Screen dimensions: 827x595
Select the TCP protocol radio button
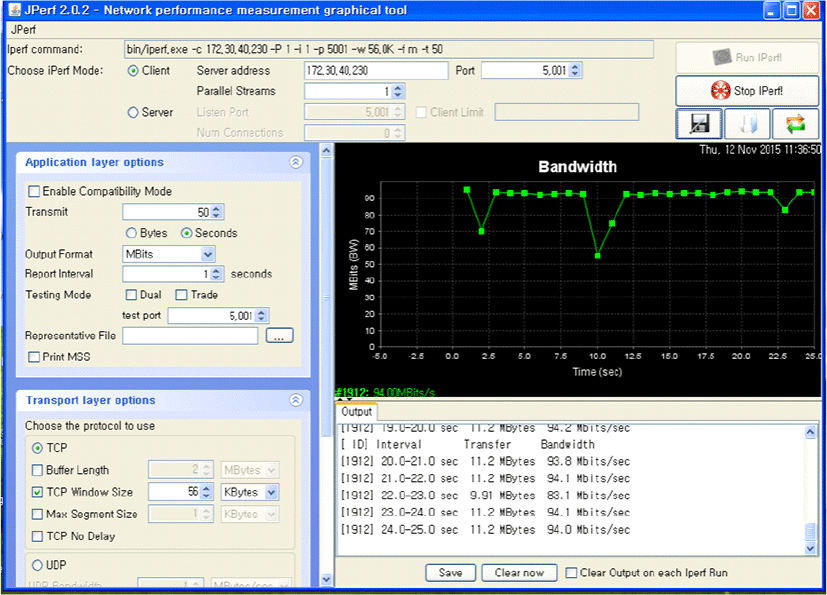pyautogui.click(x=37, y=448)
